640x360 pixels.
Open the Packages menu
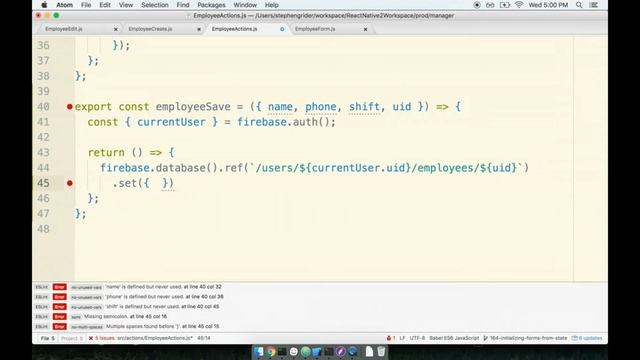coord(211,5)
